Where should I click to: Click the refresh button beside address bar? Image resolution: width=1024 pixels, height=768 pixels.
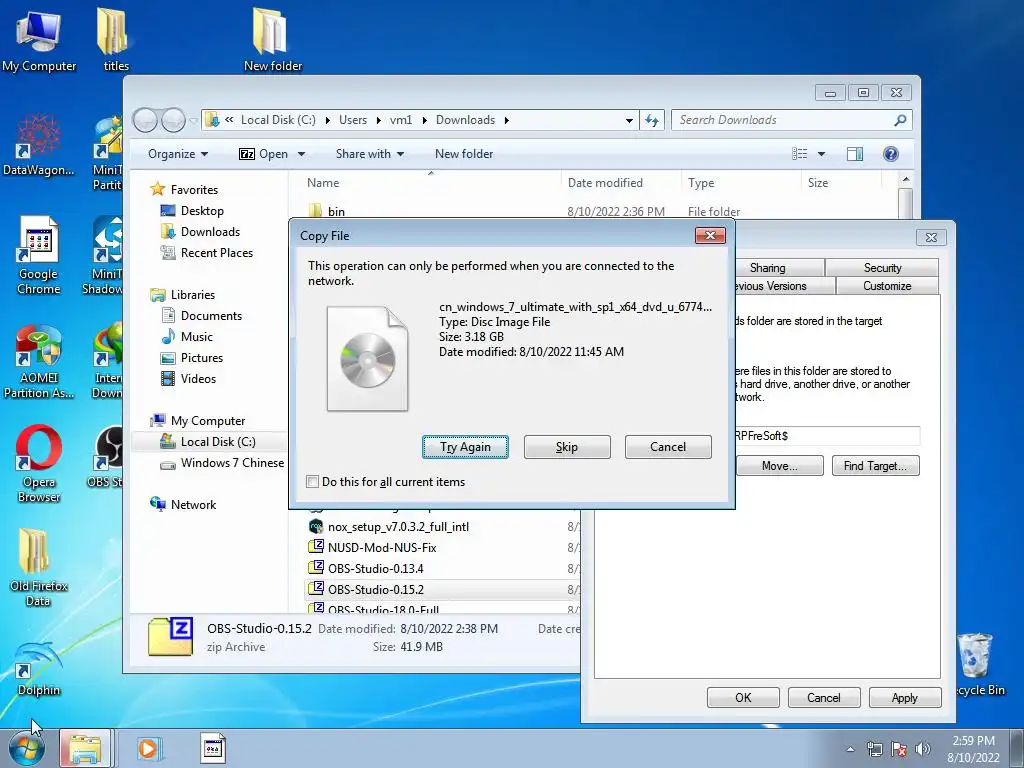652,120
